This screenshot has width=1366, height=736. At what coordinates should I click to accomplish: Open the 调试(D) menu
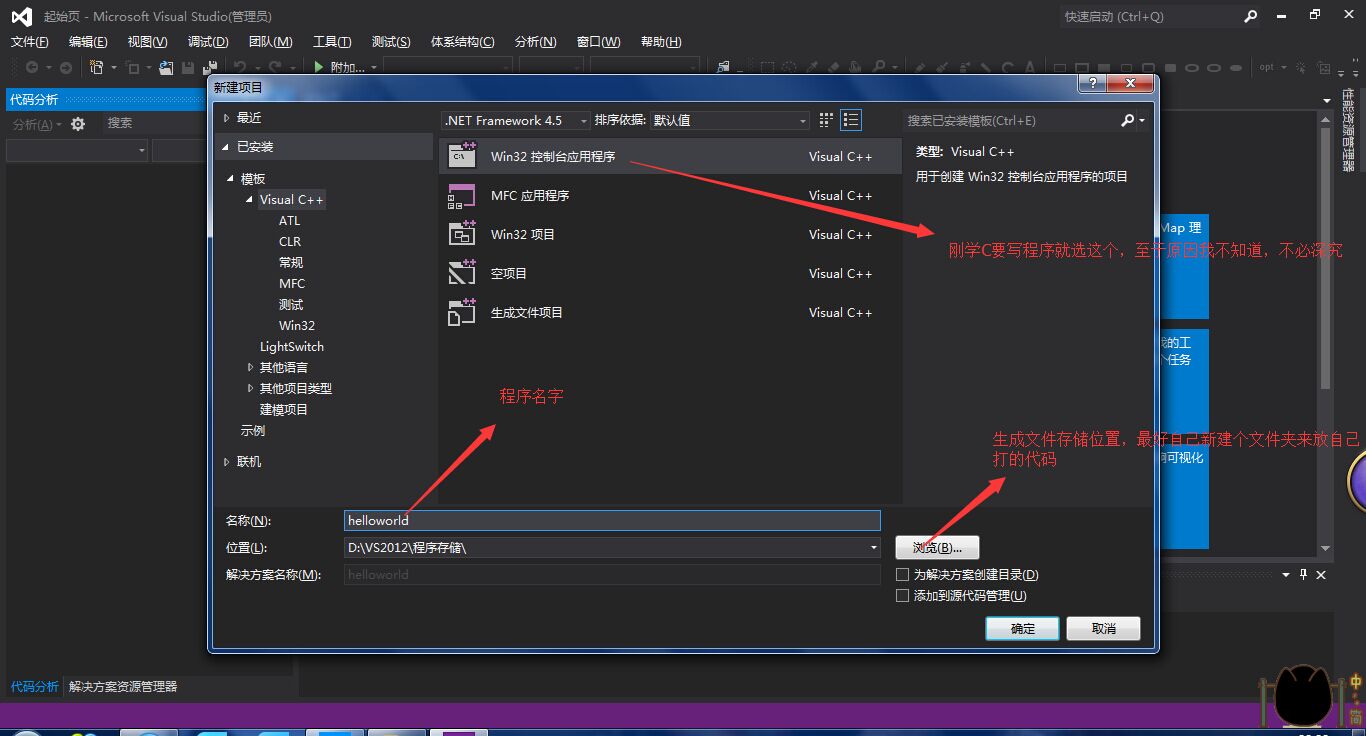coord(208,42)
